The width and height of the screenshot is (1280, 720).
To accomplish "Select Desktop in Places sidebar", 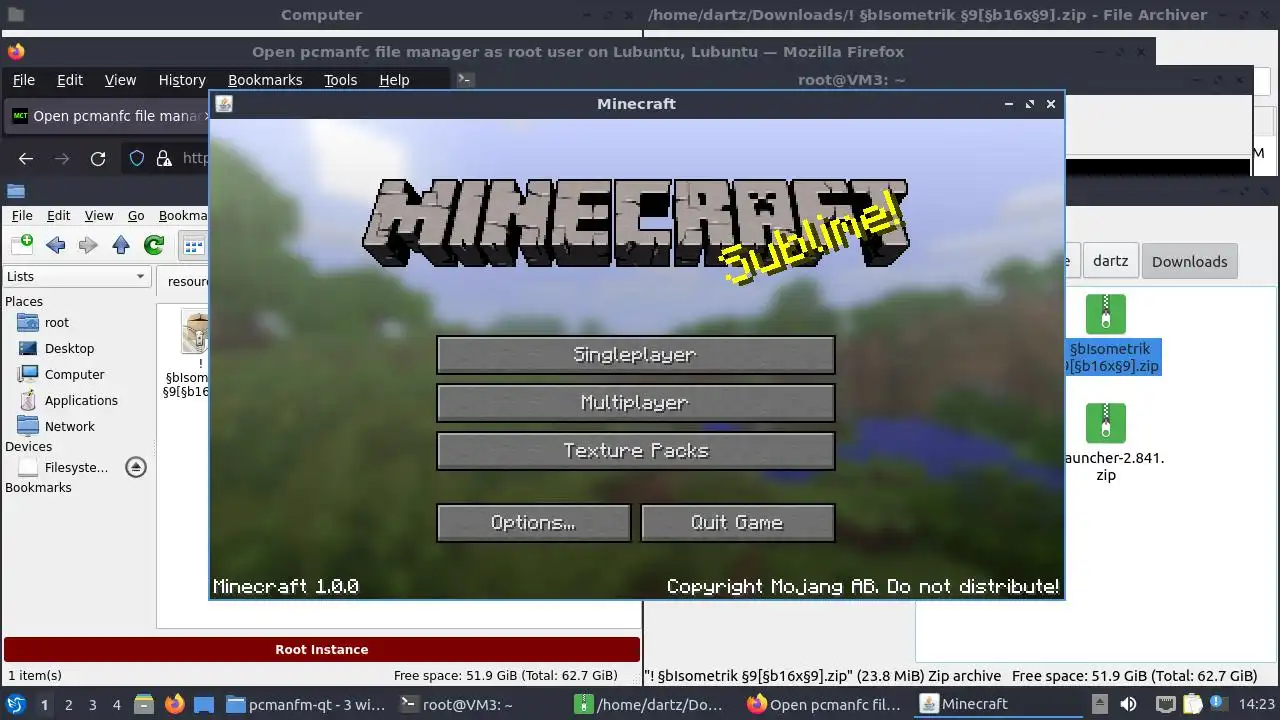I will [69, 349].
